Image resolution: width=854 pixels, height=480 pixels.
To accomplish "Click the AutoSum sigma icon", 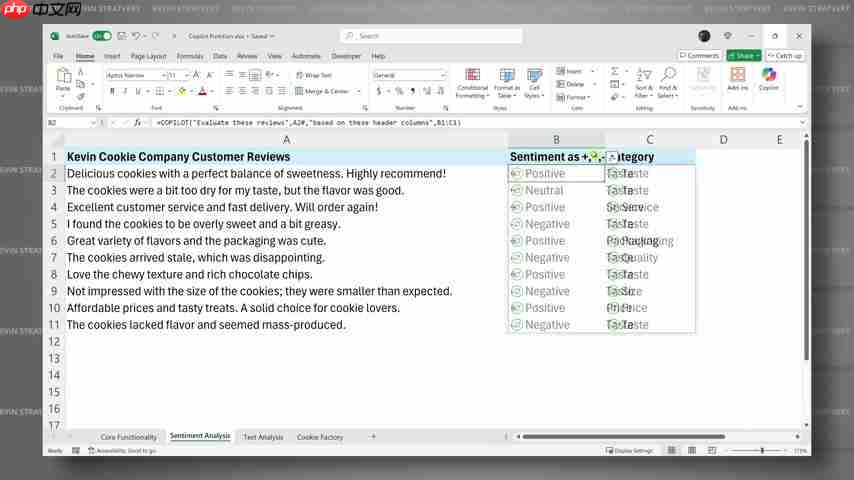I will [x=614, y=71].
